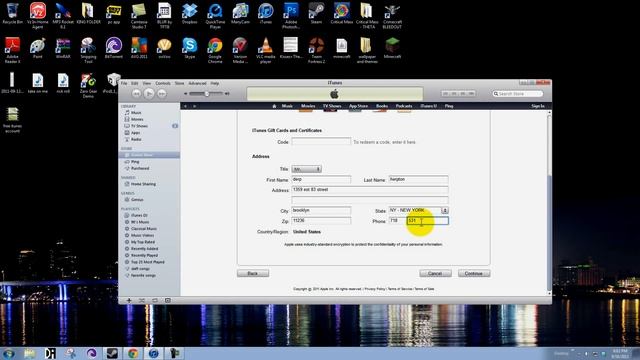This screenshot has width=640, height=360.
Task: Select Radio in the Library sidebar
Action: [136, 139]
